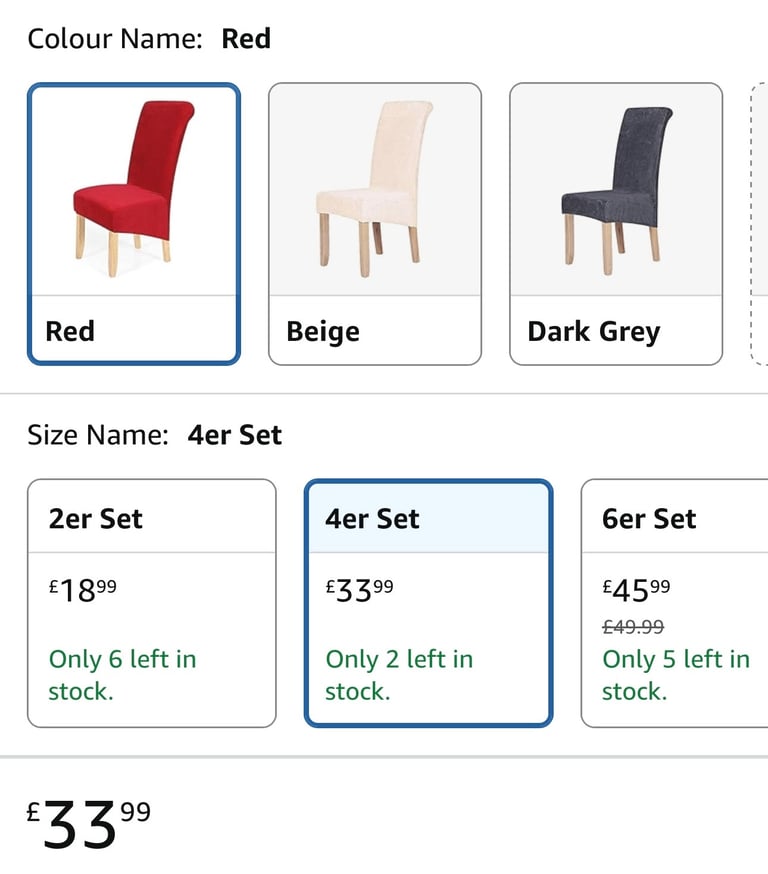Click 'Only 6 left in stock' text
The image size is (768, 874).
pyautogui.click(x=123, y=675)
